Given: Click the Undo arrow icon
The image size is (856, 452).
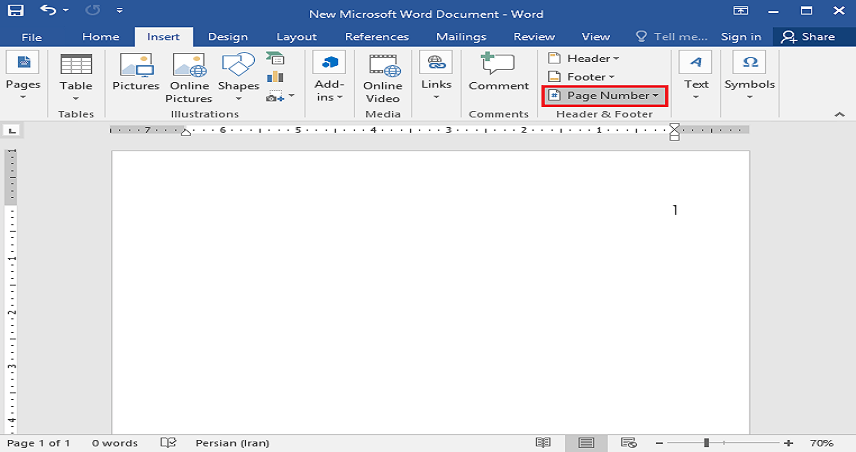Looking at the screenshot, I should (x=49, y=10).
